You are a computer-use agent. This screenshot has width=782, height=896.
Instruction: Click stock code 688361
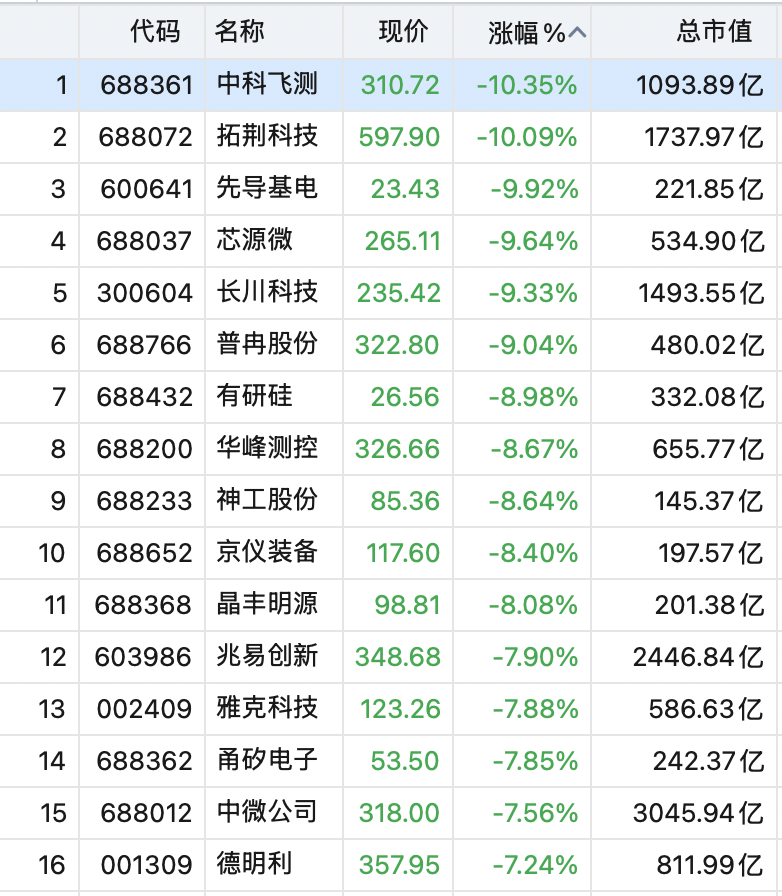146,86
